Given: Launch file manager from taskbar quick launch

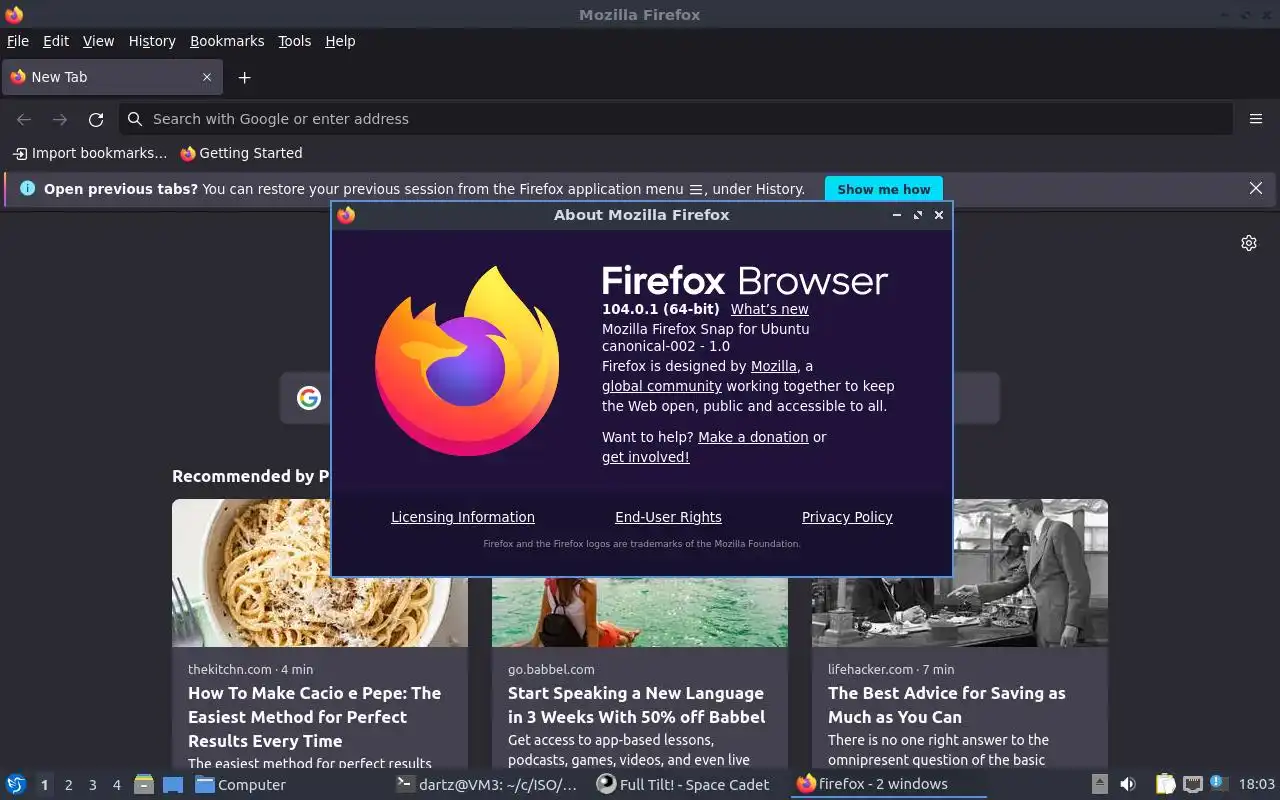Looking at the screenshot, I should coord(144,784).
